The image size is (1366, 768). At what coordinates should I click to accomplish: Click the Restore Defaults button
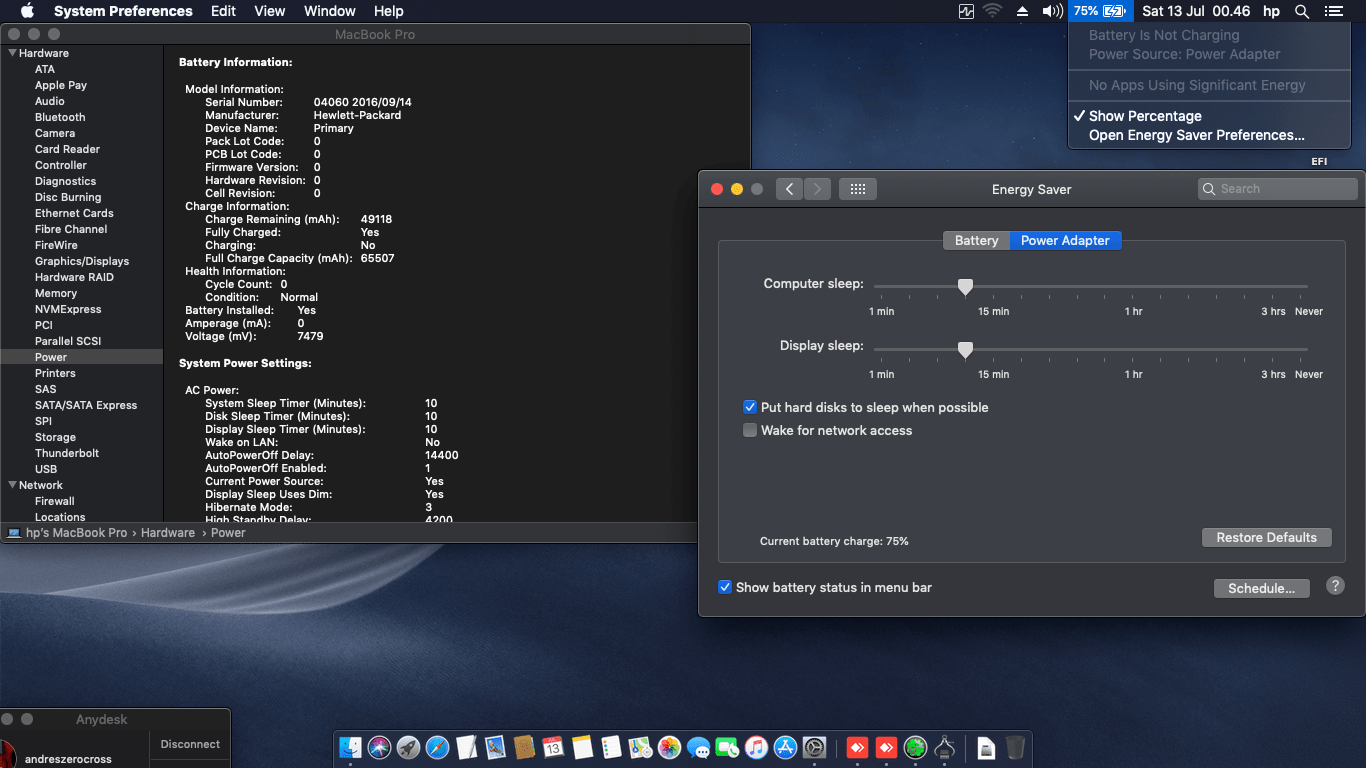coord(1266,537)
